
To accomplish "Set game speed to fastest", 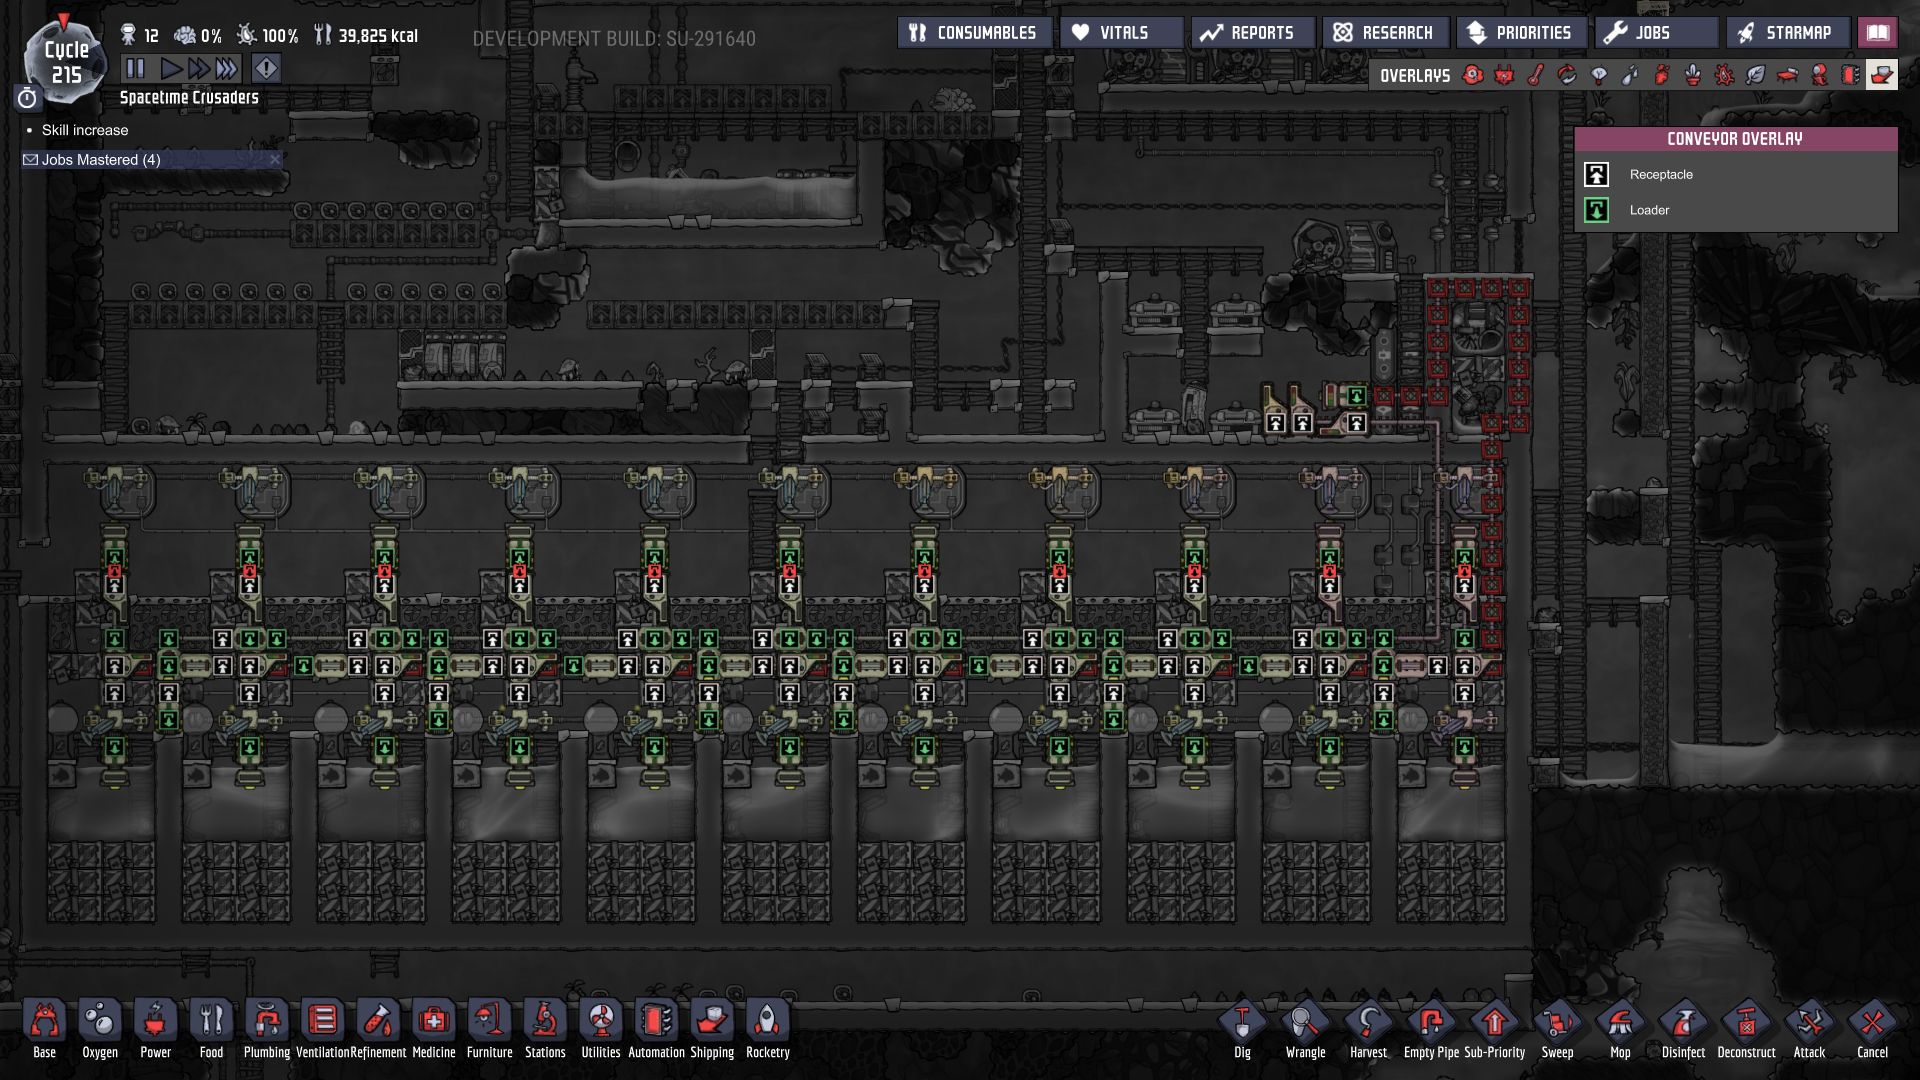I will pos(227,68).
